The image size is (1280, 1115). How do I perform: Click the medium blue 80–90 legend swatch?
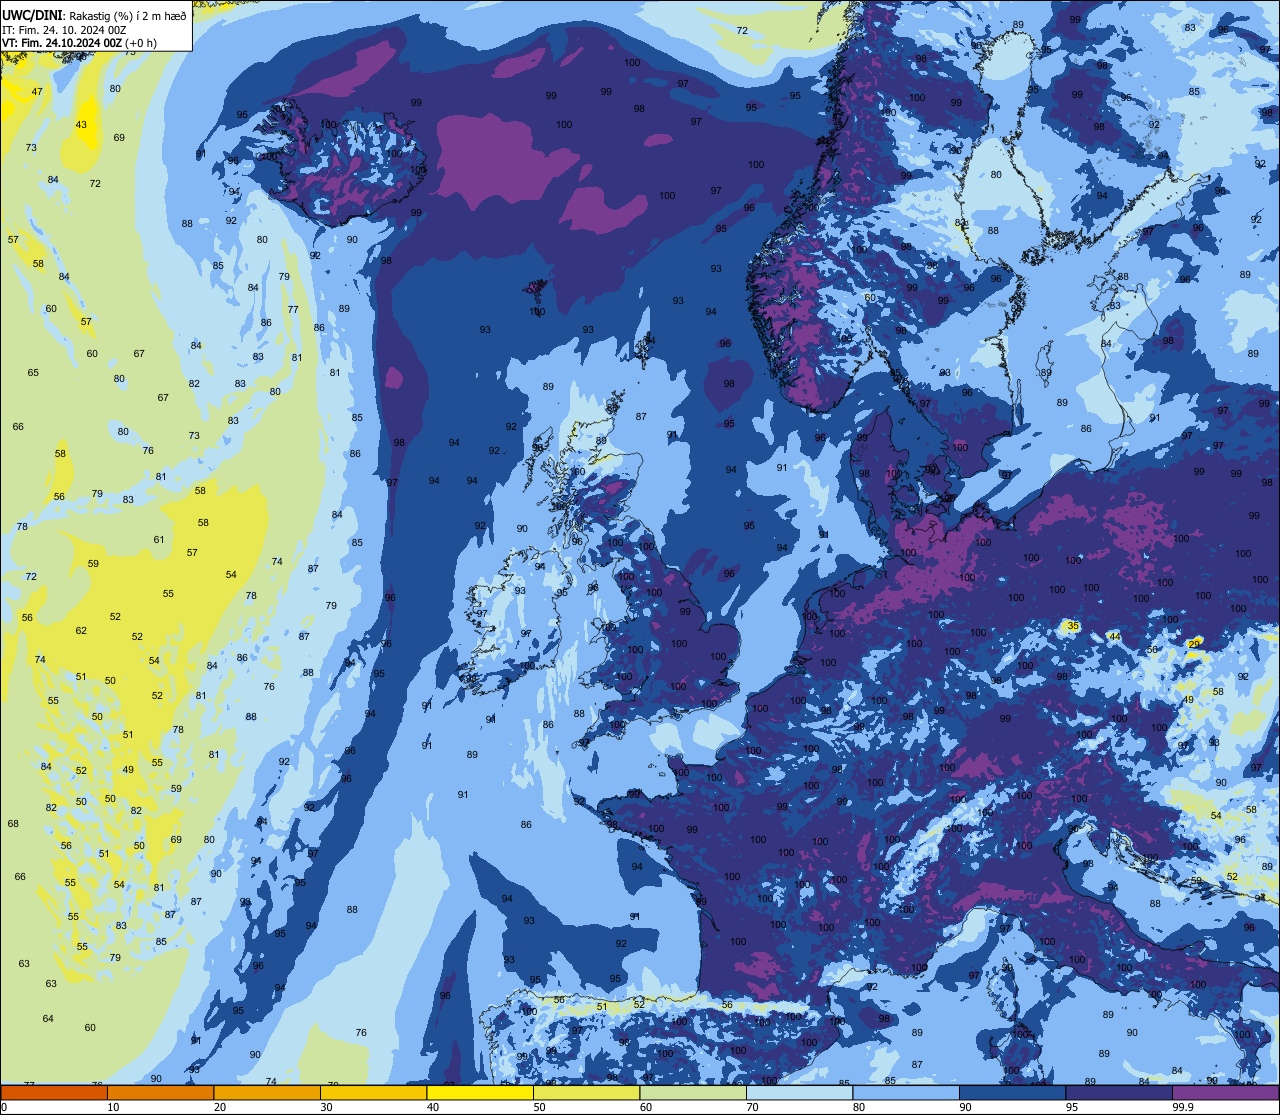point(906,1093)
